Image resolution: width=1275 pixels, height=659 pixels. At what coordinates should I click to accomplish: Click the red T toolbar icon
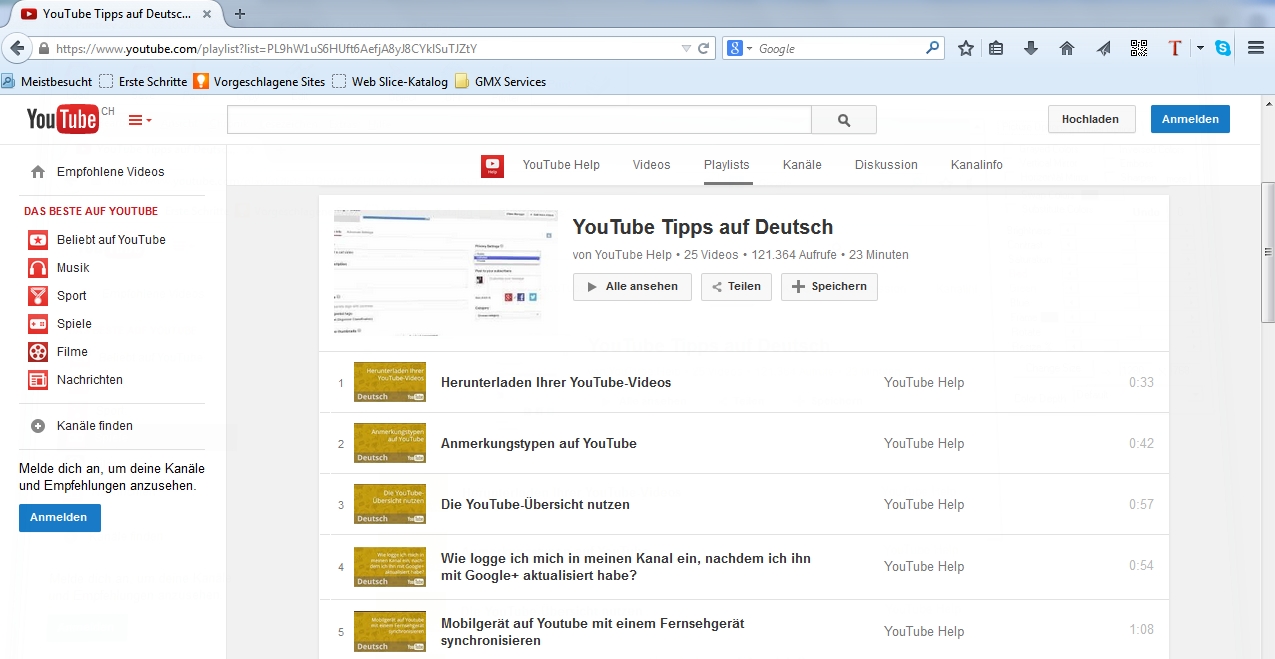click(x=1176, y=48)
